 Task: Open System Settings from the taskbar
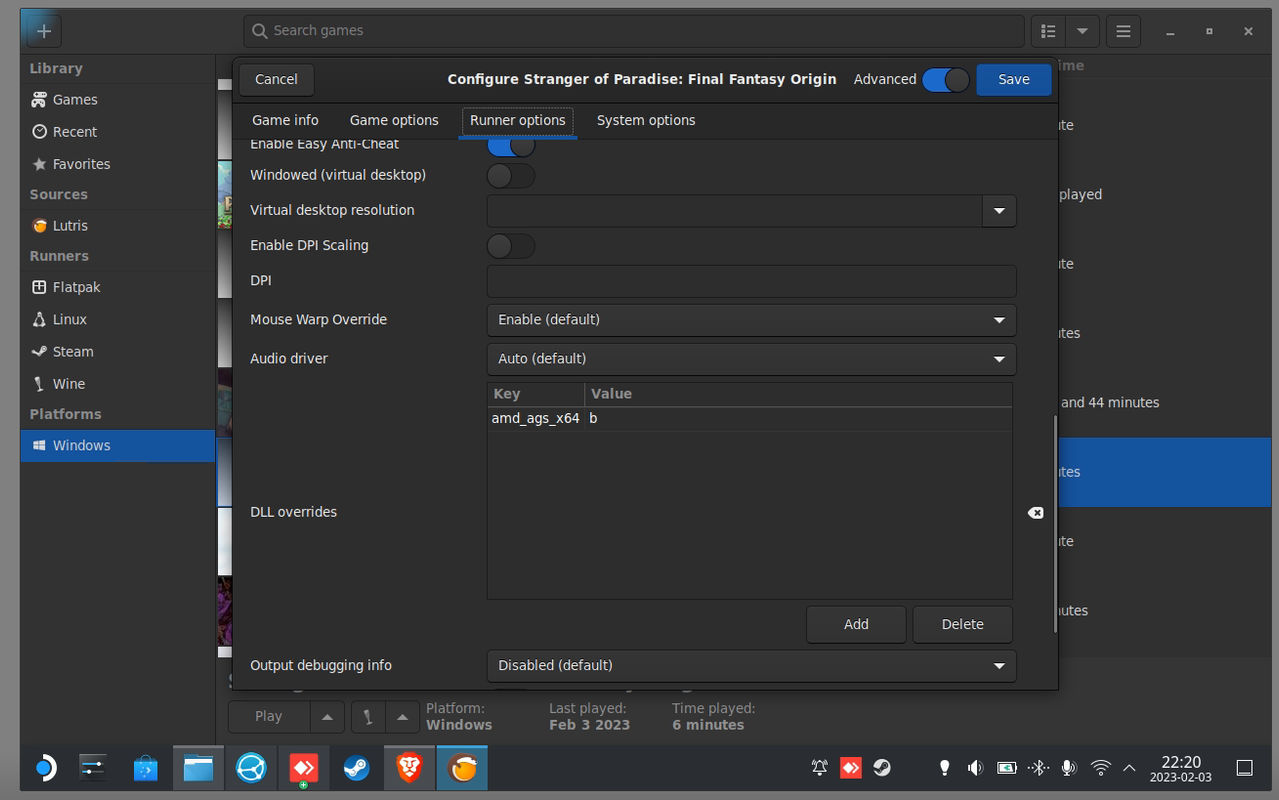pos(93,768)
